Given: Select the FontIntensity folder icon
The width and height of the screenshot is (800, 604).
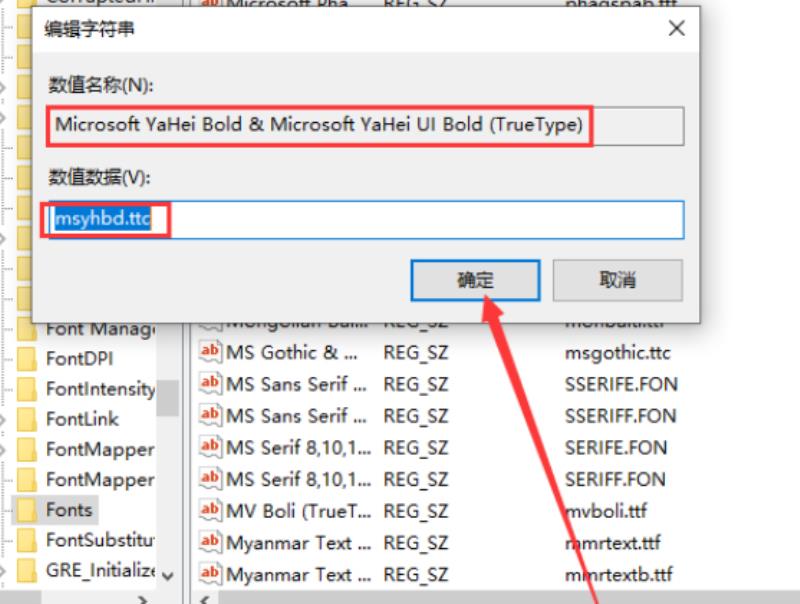Looking at the screenshot, I should tap(27, 389).
